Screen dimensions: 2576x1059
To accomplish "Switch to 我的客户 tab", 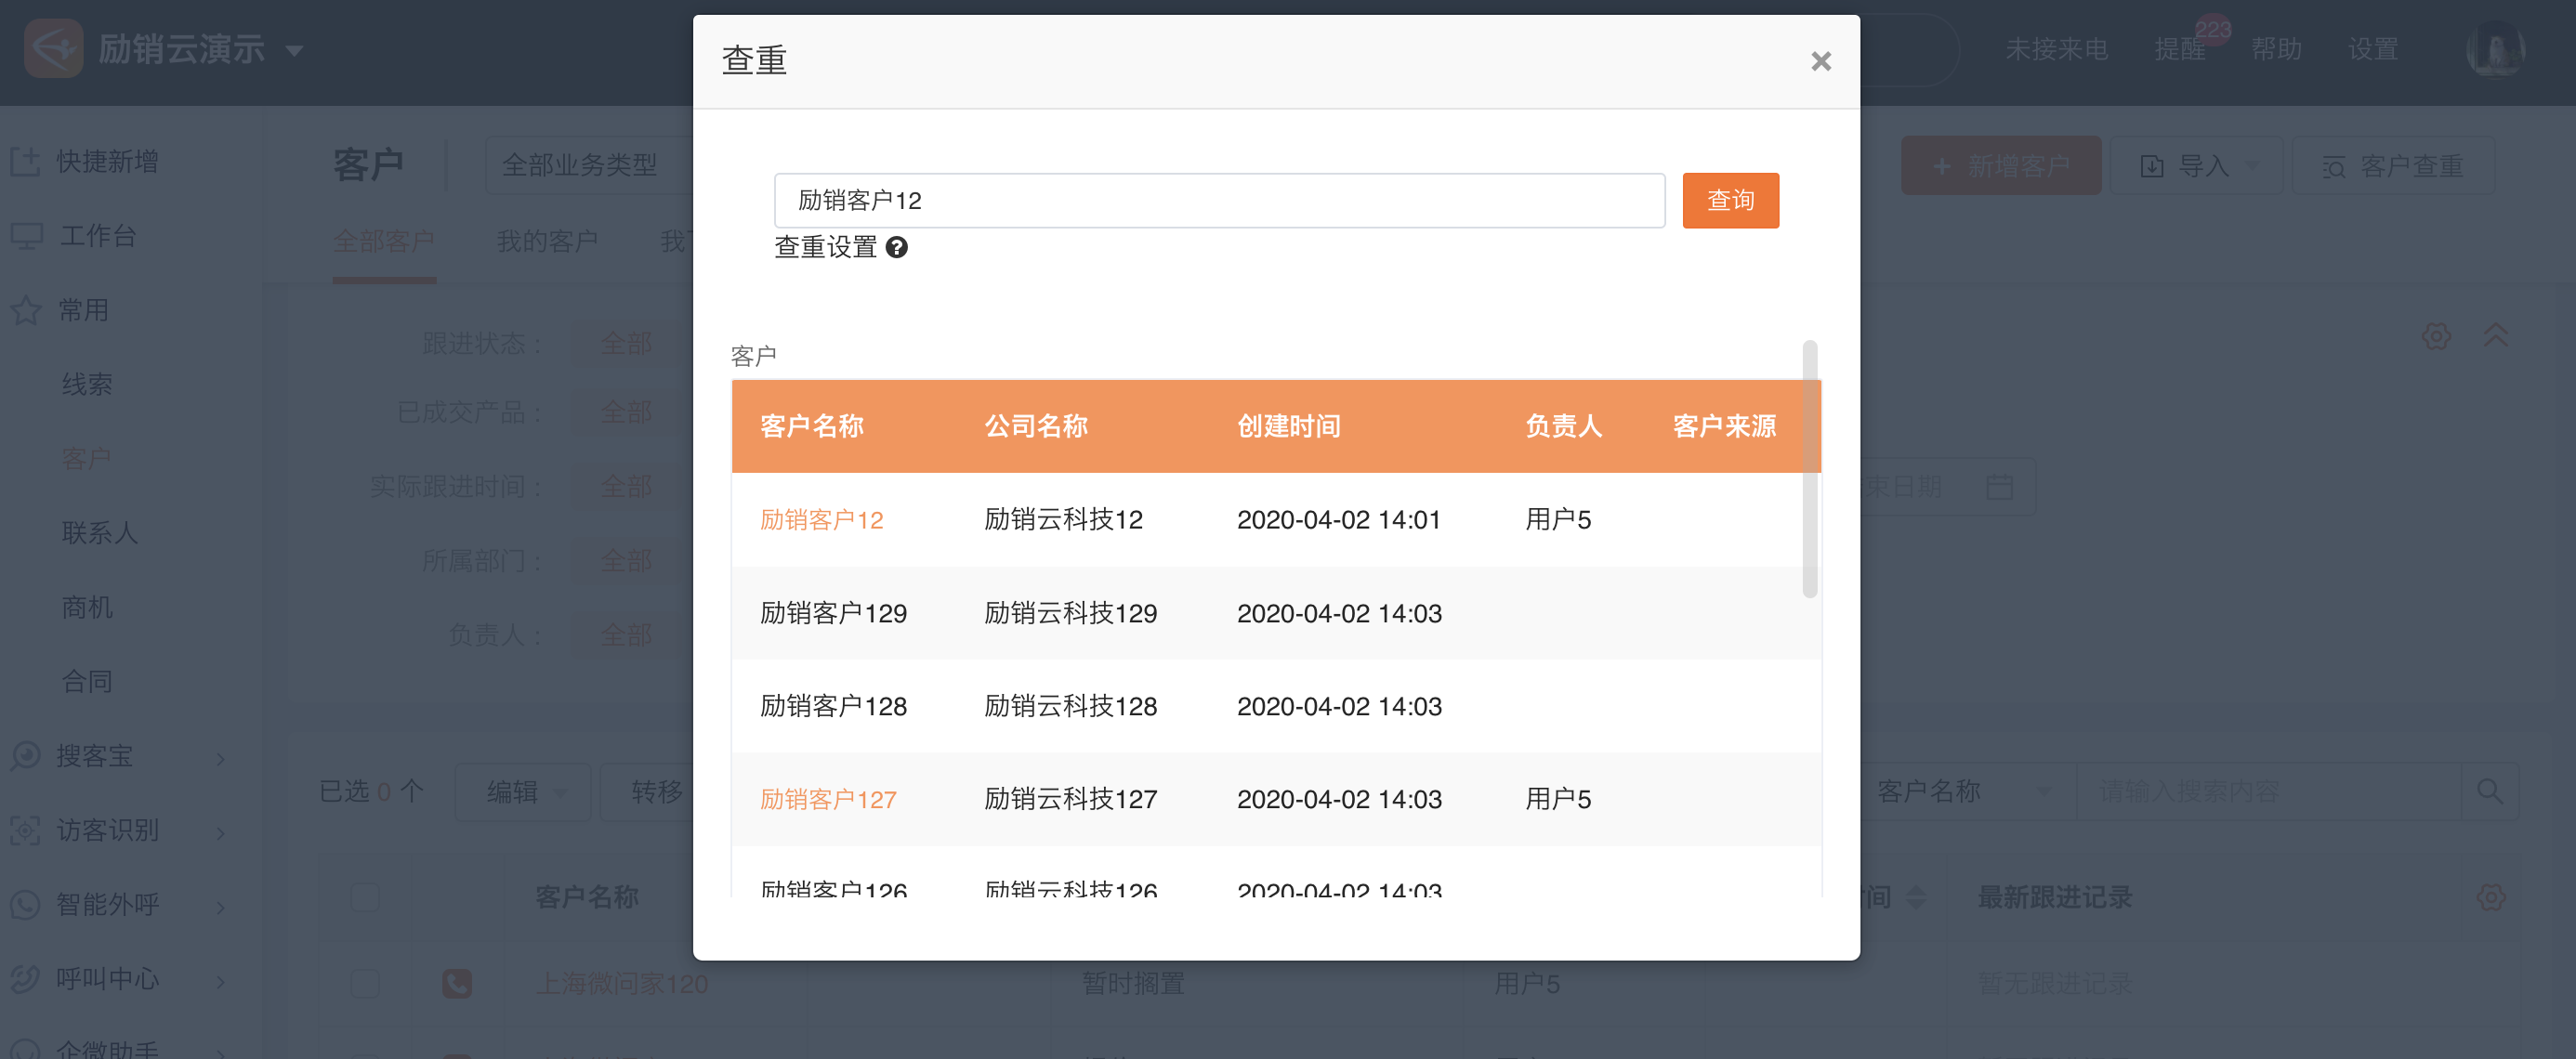I will point(547,241).
